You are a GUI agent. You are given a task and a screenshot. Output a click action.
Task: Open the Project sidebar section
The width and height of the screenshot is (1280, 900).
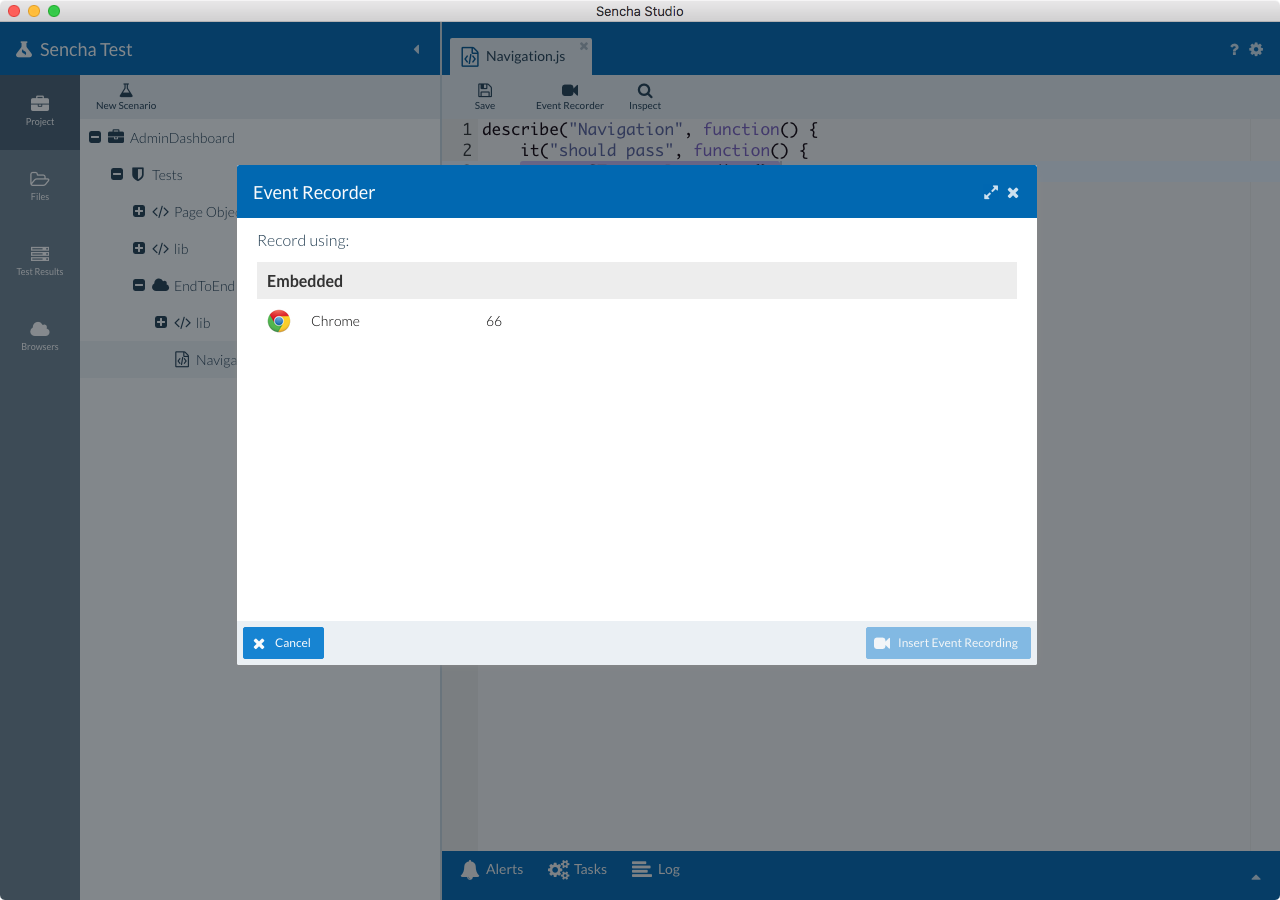(x=40, y=112)
